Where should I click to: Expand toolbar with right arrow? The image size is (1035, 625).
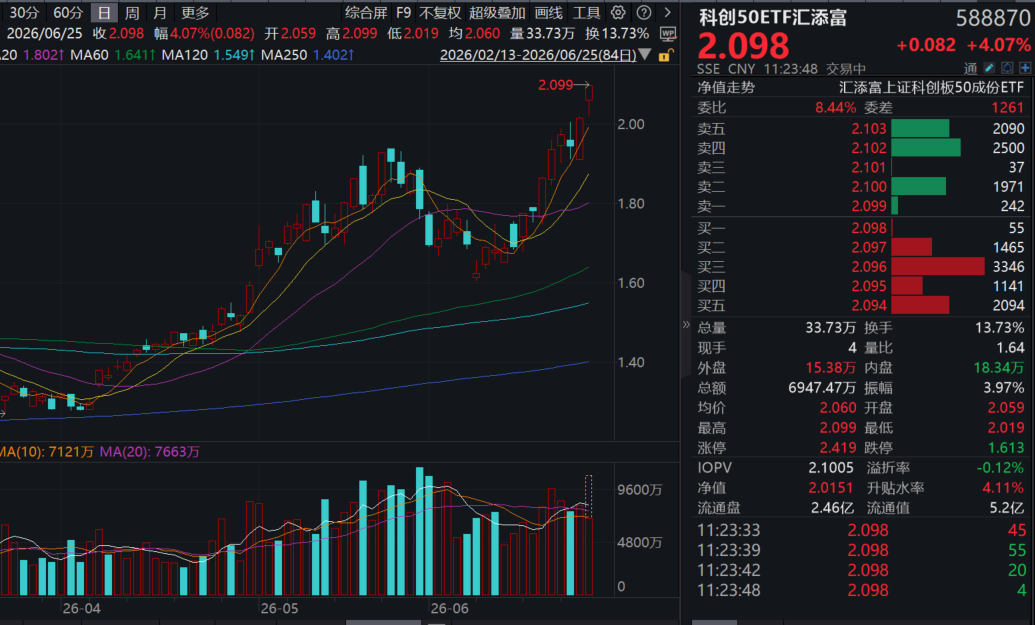coord(667,13)
